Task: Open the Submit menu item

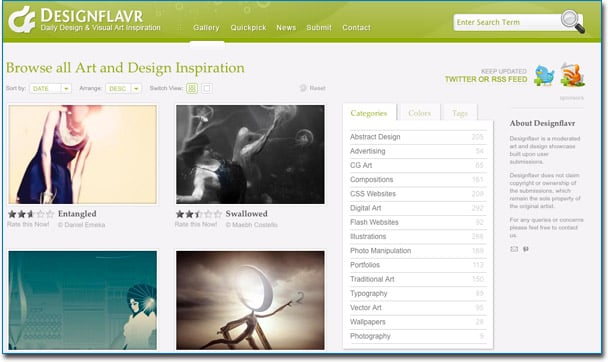Action: tap(319, 28)
